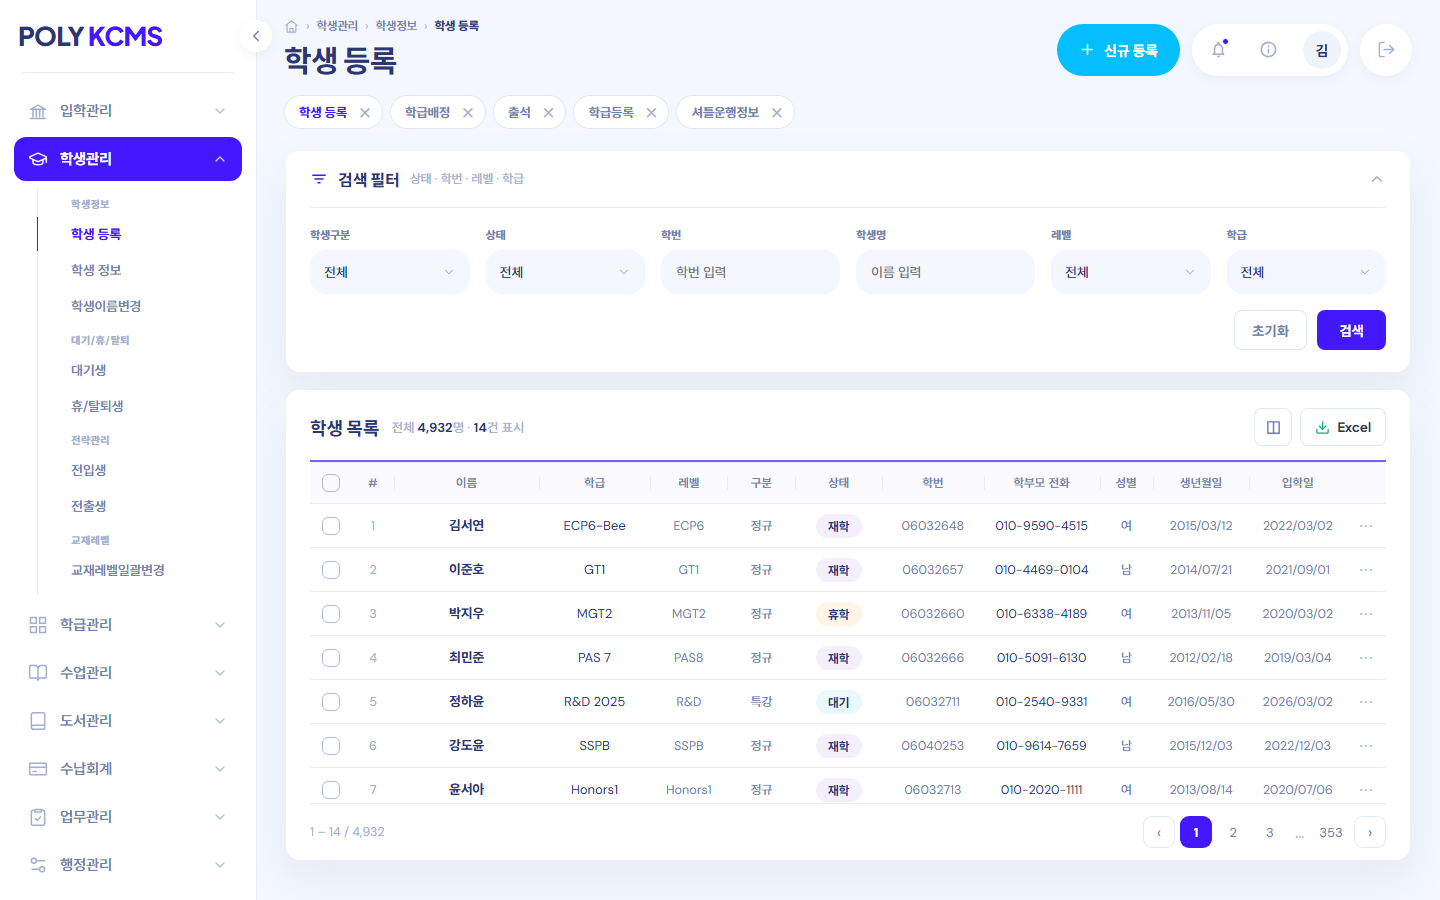Click the 학번 입력 field

pos(750,272)
